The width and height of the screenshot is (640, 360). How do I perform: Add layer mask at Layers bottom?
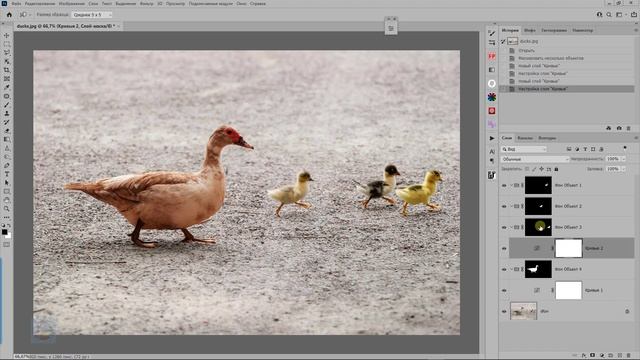coord(593,356)
